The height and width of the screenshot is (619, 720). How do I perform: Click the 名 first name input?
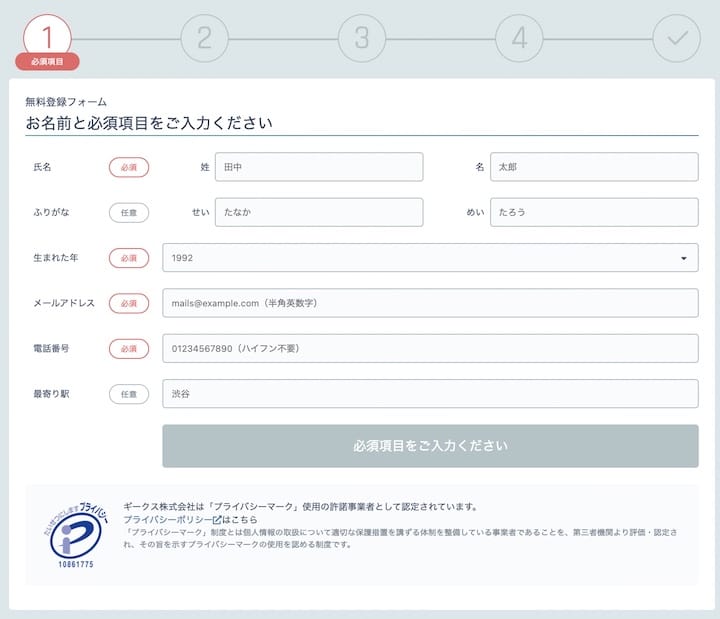pos(593,167)
